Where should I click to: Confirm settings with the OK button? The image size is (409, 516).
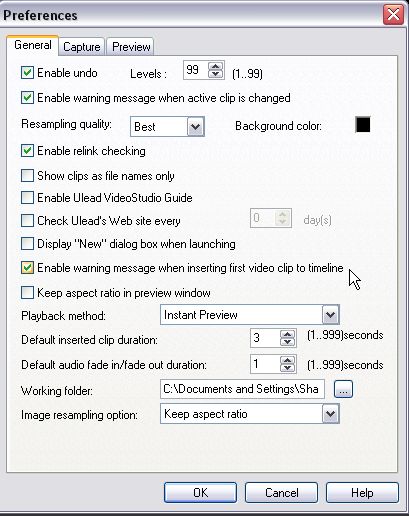click(x=200, y=493)
